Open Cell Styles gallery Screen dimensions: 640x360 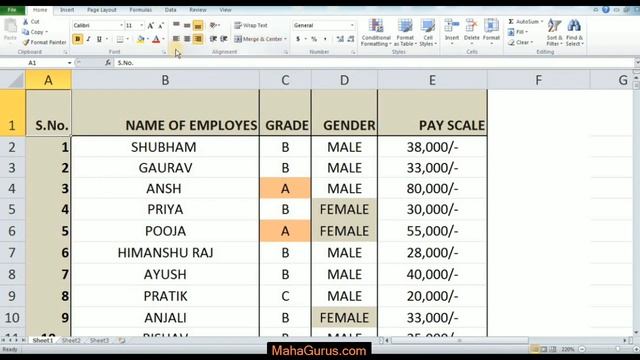[x=428, y=32]
